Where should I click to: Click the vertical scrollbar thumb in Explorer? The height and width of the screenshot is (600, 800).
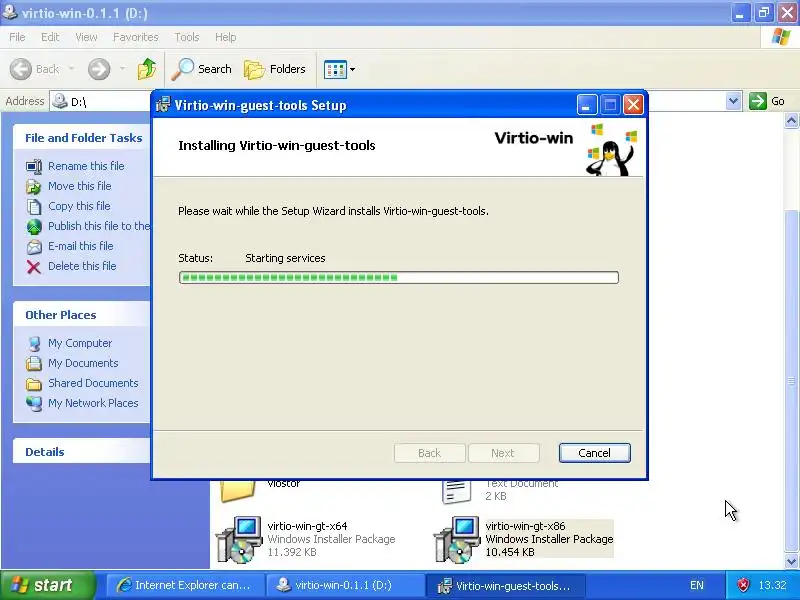pos(791,380)
